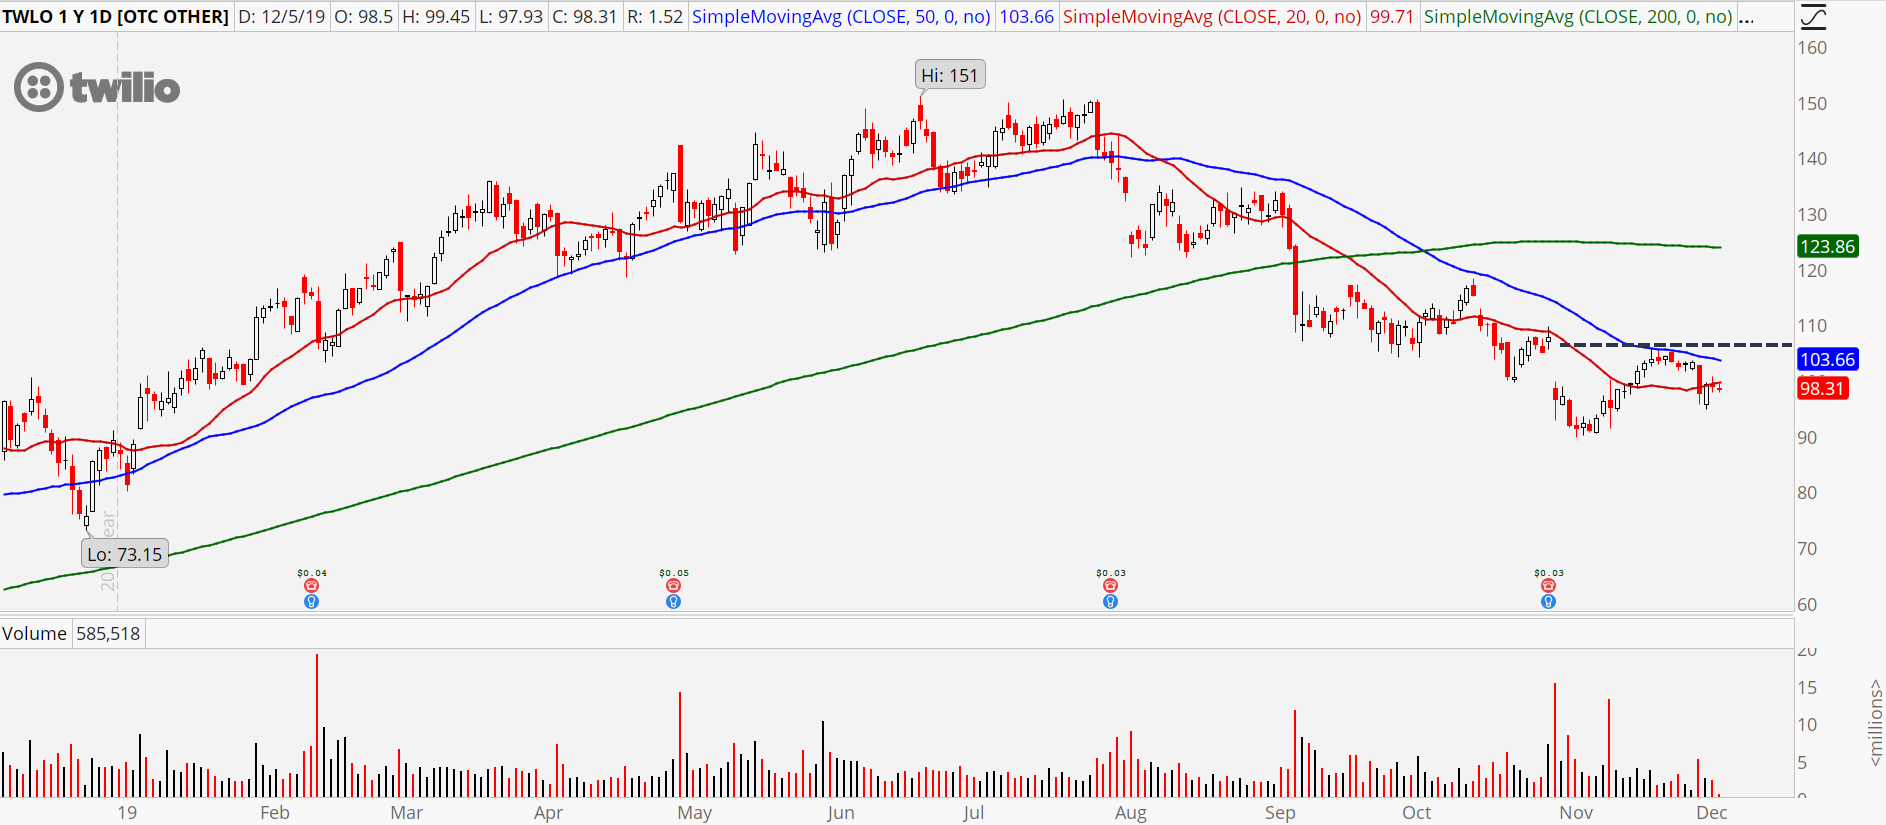1886x825 pixels.
Task: Click the 110 label on the price axis
Action: tap(1811, 325)
